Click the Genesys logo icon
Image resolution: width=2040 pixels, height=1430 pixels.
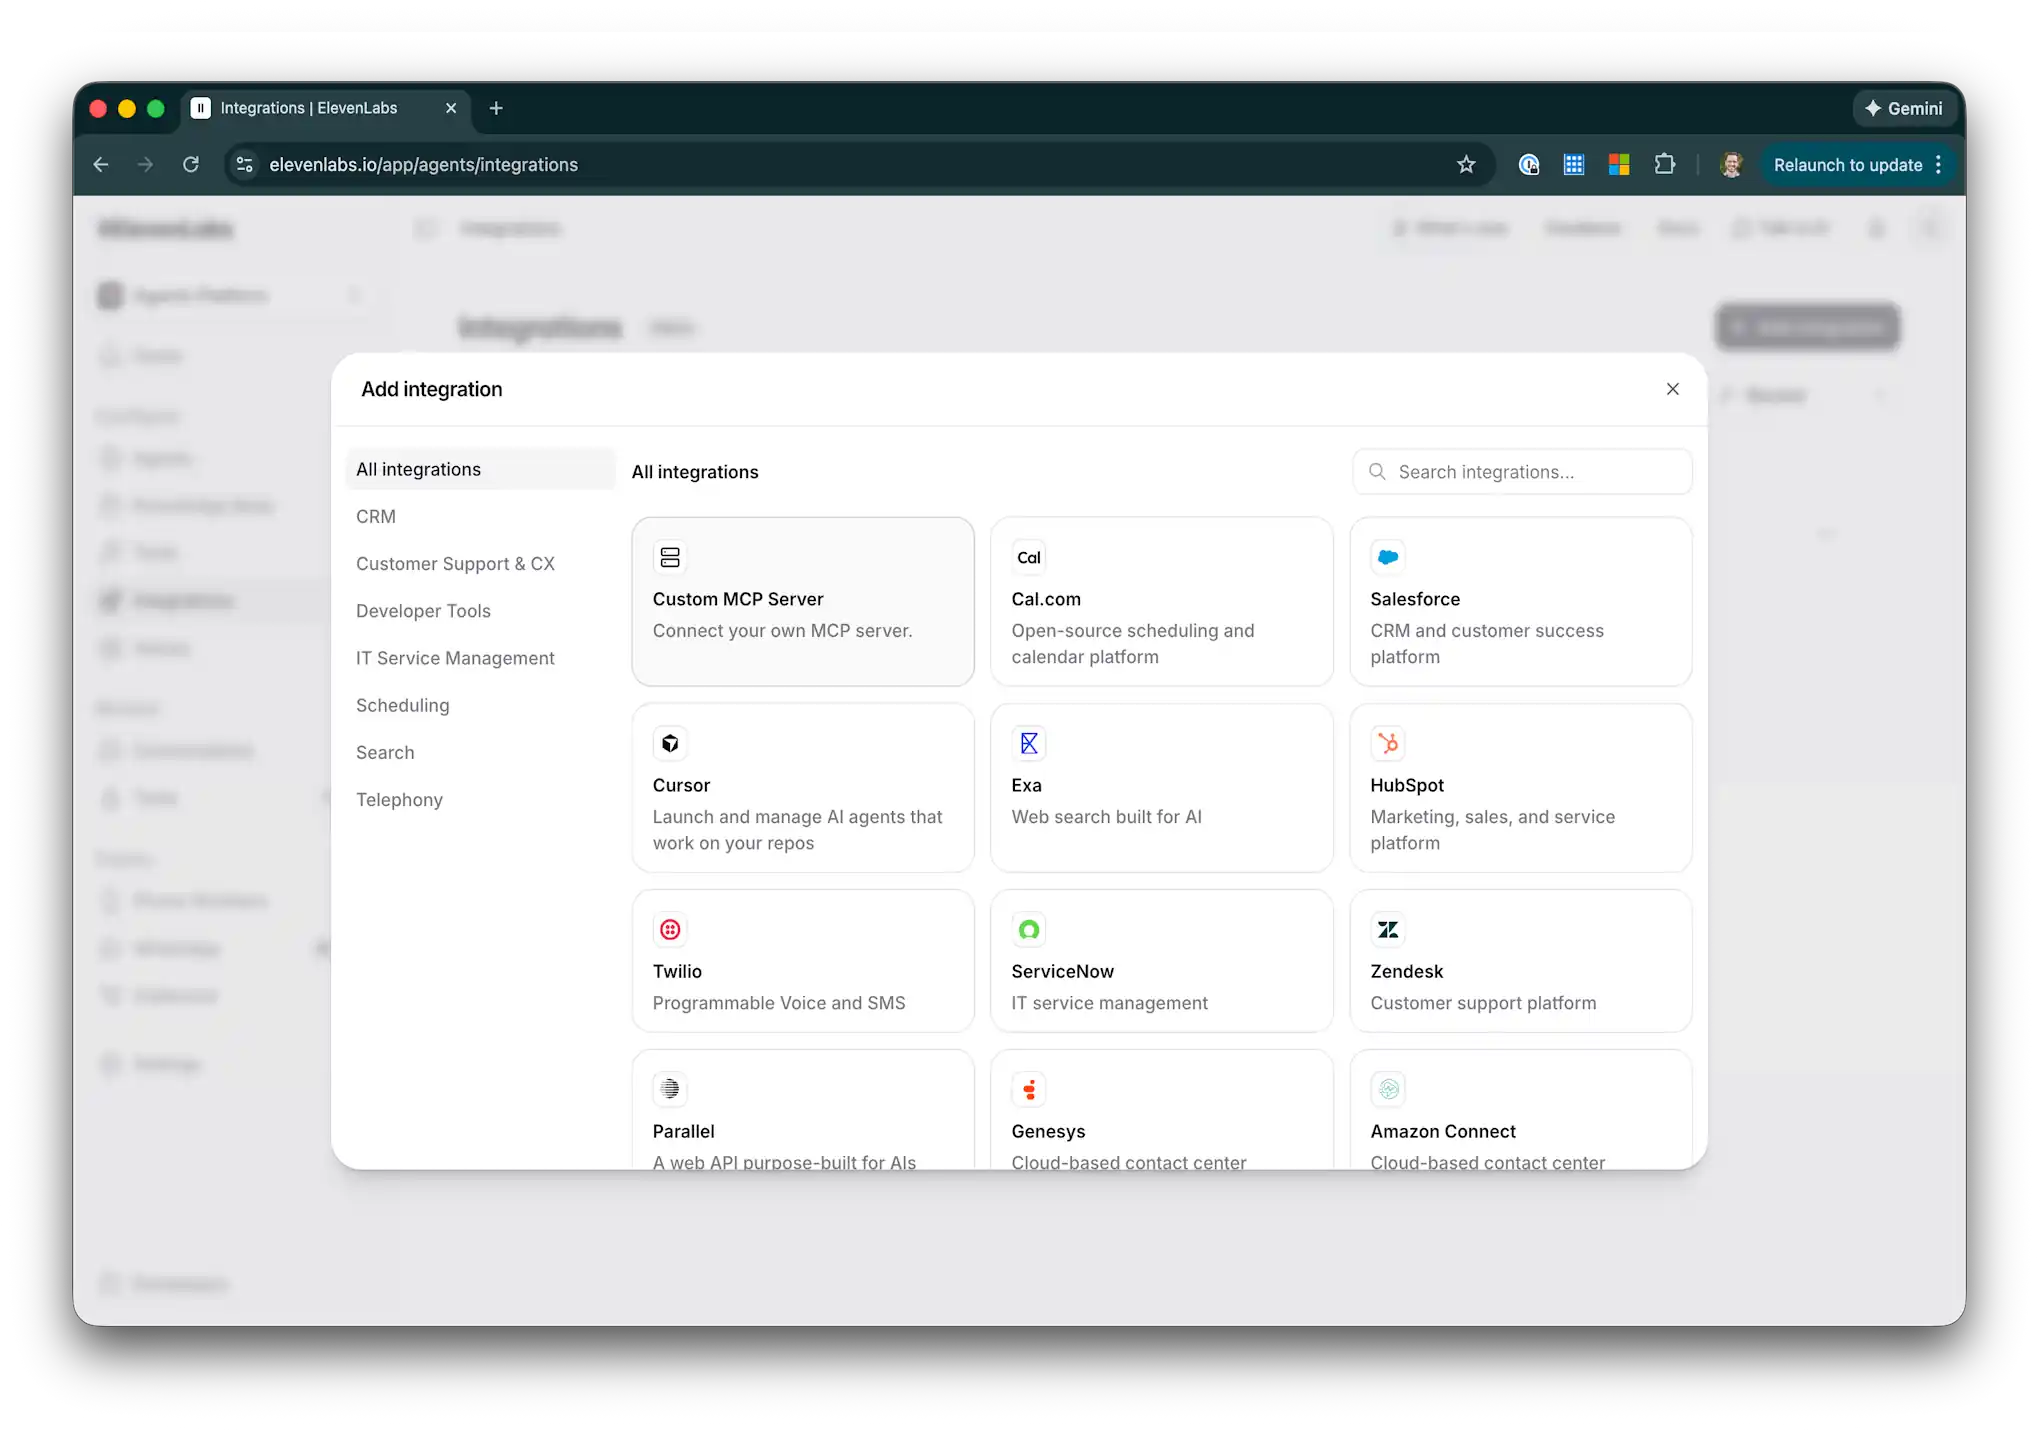[1029, 1089]
